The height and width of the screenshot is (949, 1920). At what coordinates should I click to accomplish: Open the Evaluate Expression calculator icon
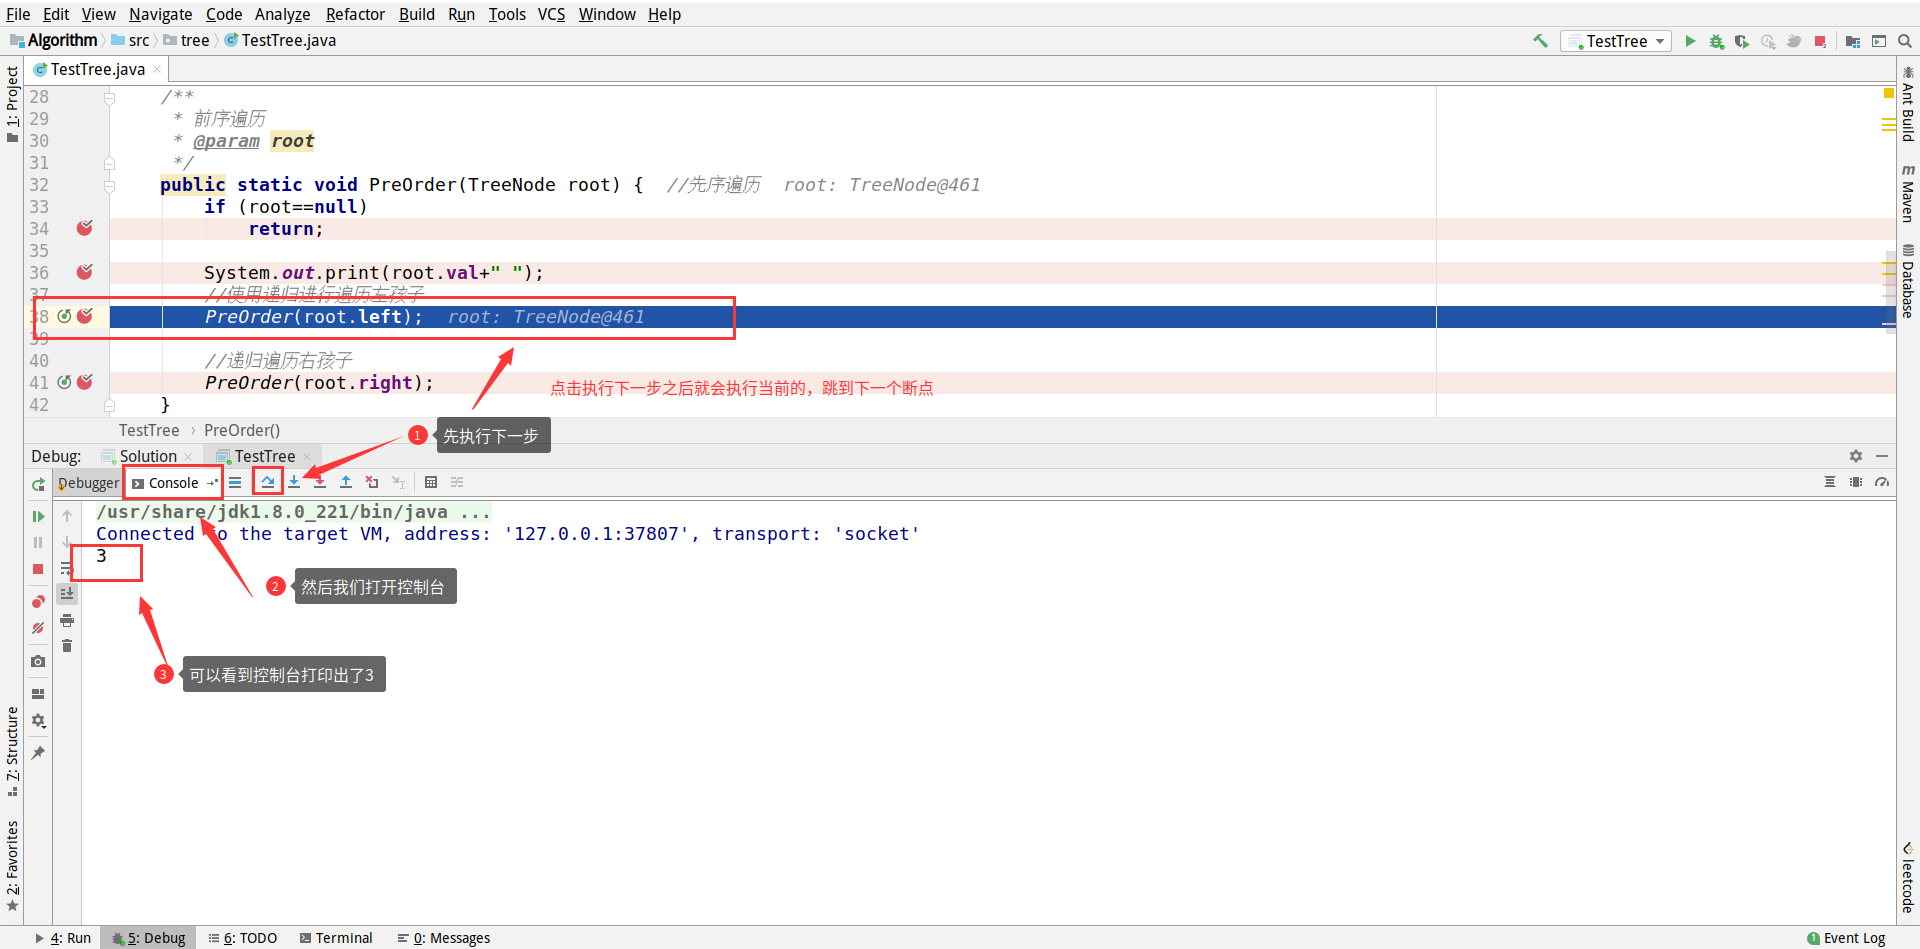pyautogui.click(x=431, y=482)
